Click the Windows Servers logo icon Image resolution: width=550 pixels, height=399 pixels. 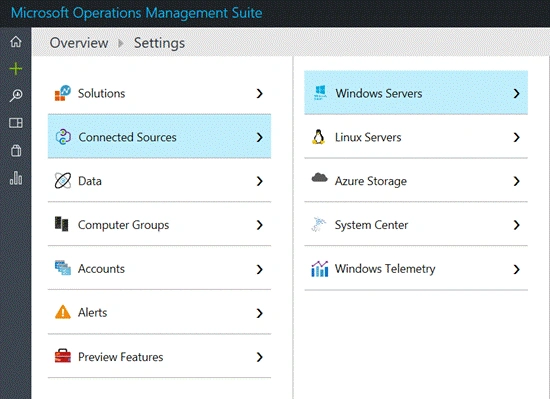pos(320,93)
